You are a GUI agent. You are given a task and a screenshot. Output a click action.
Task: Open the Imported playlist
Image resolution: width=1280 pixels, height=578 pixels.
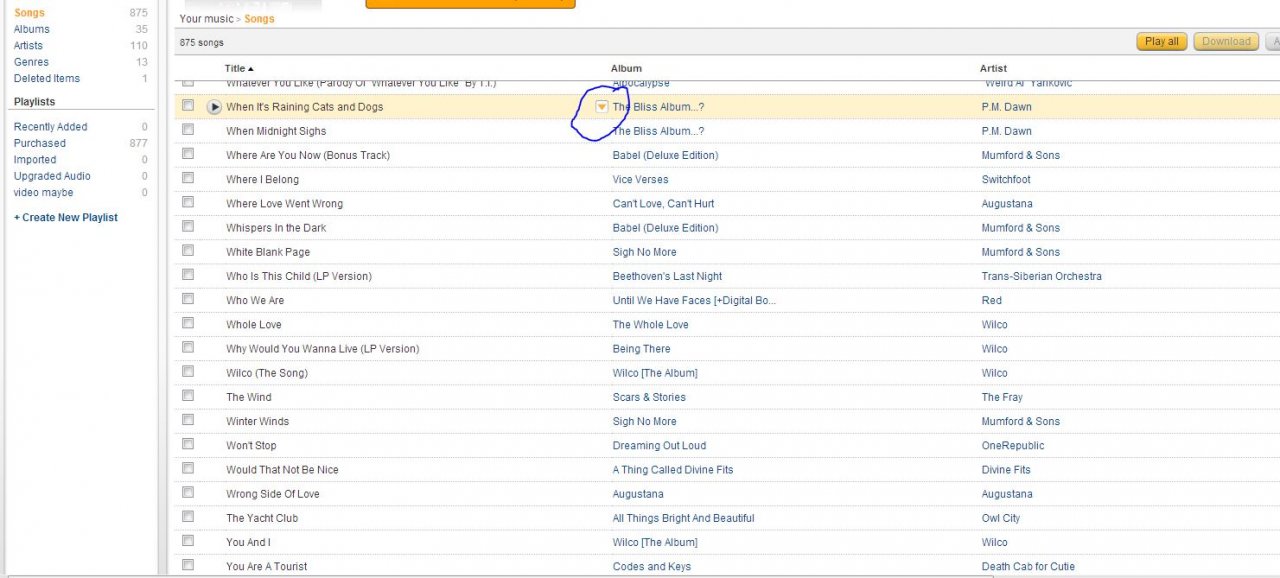click(35, 159)
